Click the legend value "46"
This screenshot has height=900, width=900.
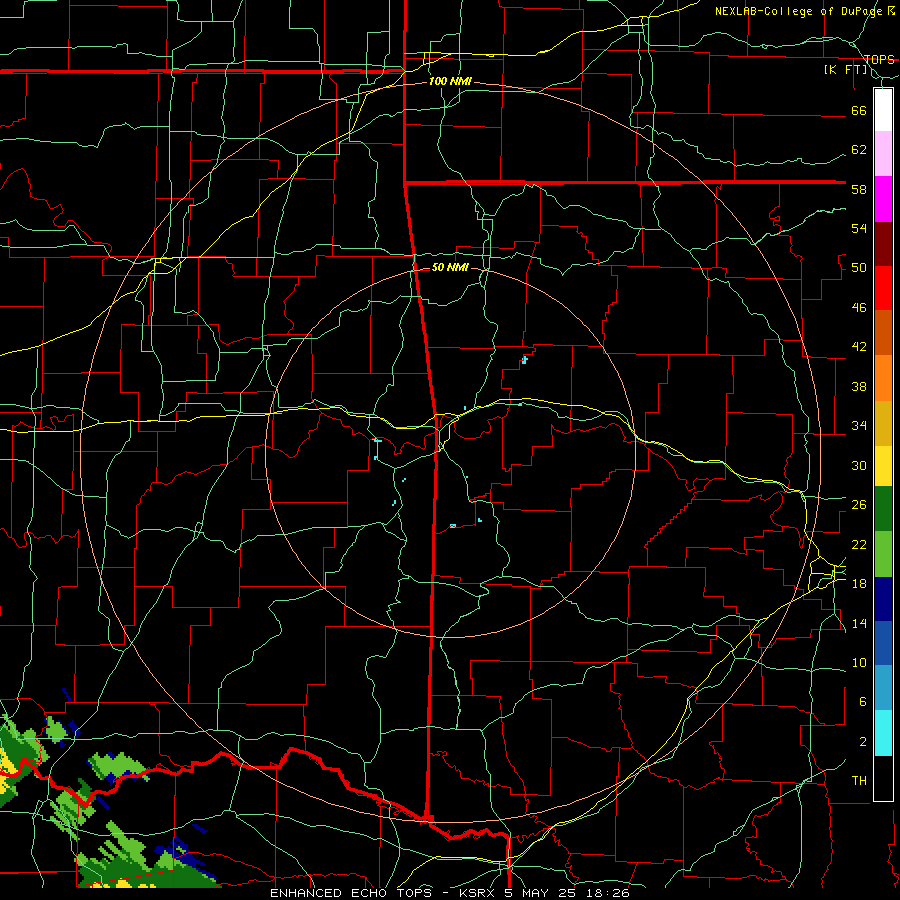(x=859, y=308)
